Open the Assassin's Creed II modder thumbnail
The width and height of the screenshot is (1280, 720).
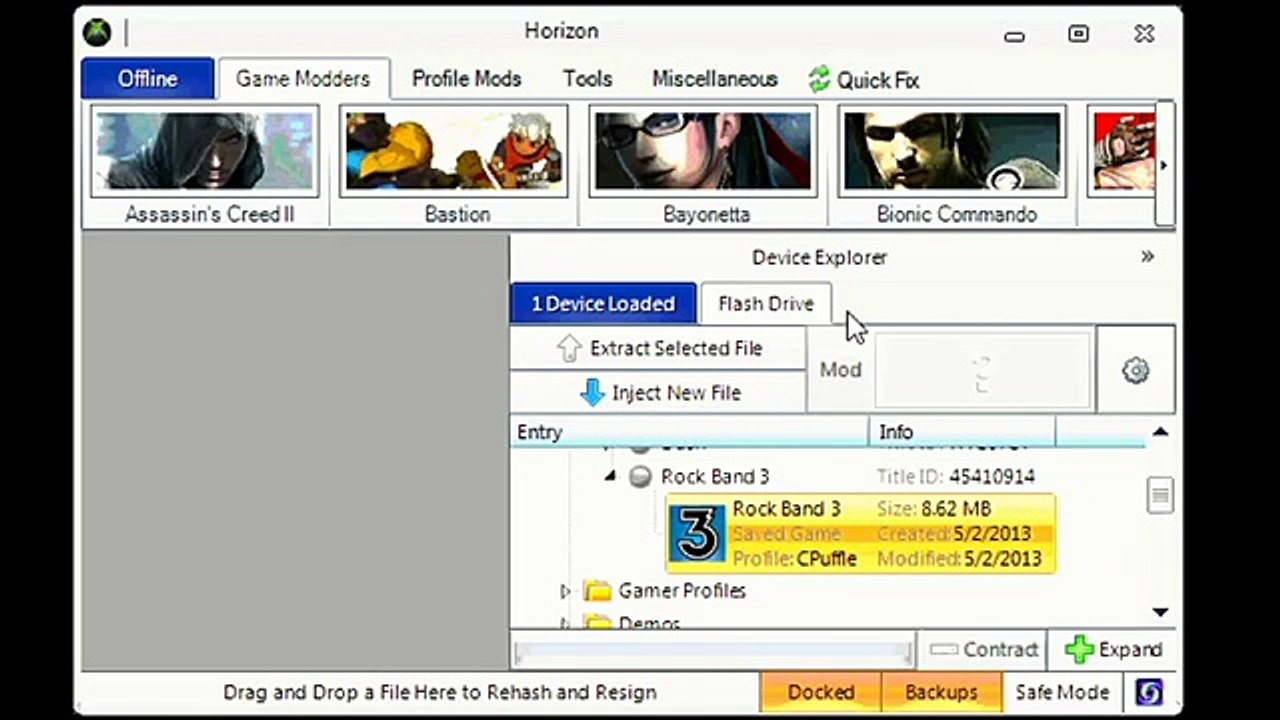coord(205,153)
